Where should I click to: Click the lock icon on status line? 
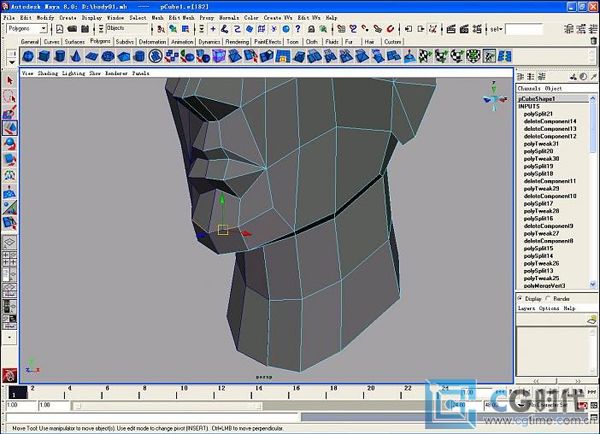coord(311,29)
